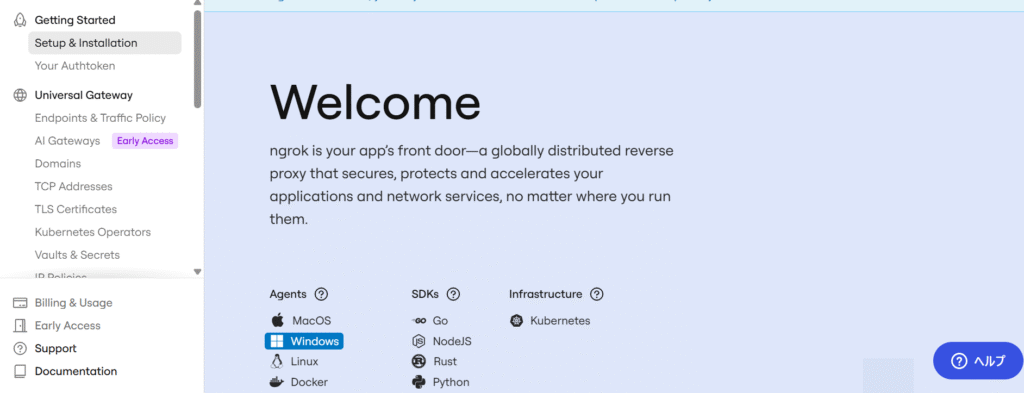The image size is (1024, 393).
Task: Show help tooltip next to SDKs
Action: point(453,294)
